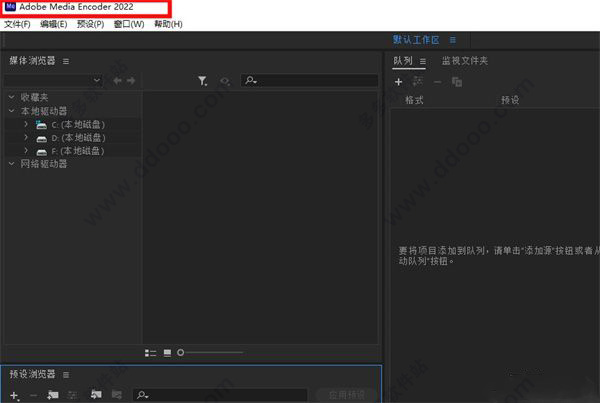Click the 应用预设 button
This screenshot has width=600, height=403.
347,395
